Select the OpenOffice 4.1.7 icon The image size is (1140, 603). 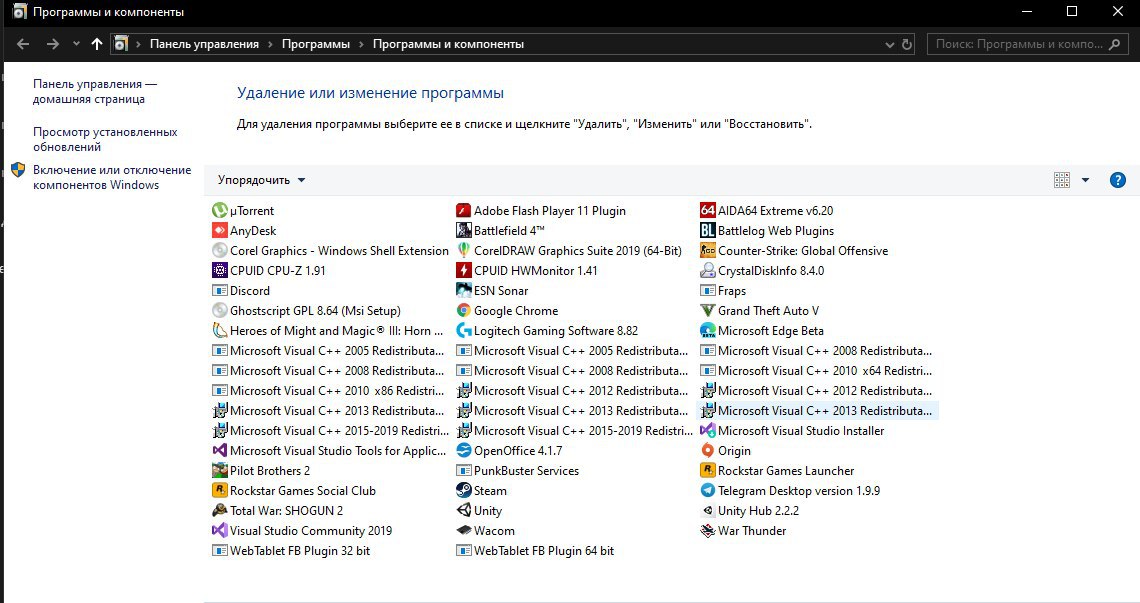[463, 450]
